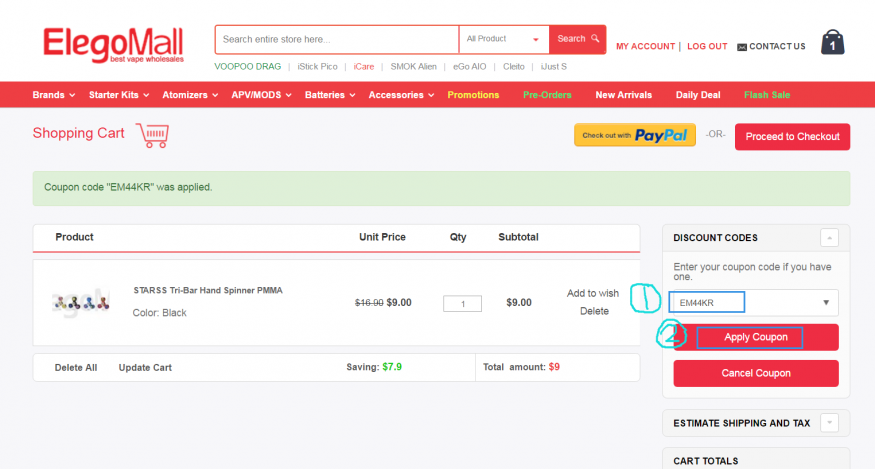Click the Color: Black text
Image resolution: width=875 pixels, height=469 pixels.
pos(160,313)
